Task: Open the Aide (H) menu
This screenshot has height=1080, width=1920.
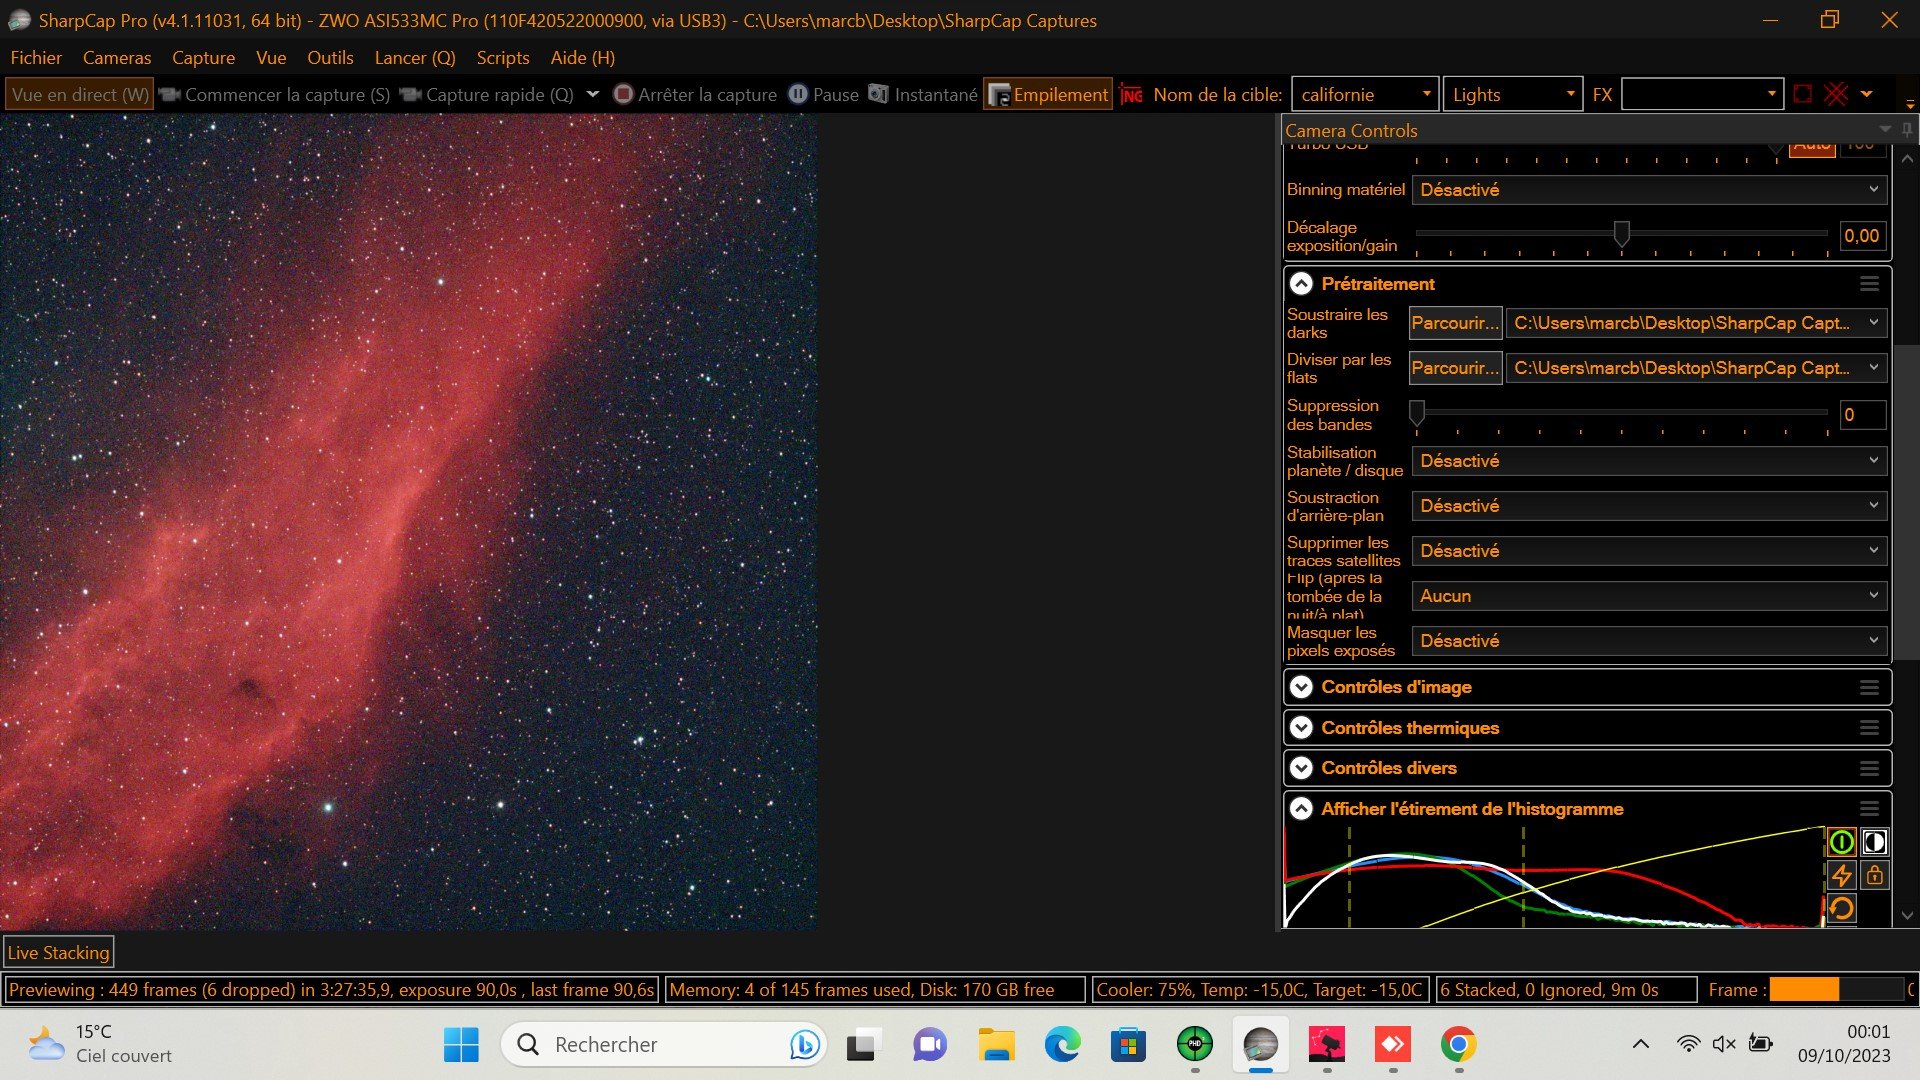Action: pos(583,58)
